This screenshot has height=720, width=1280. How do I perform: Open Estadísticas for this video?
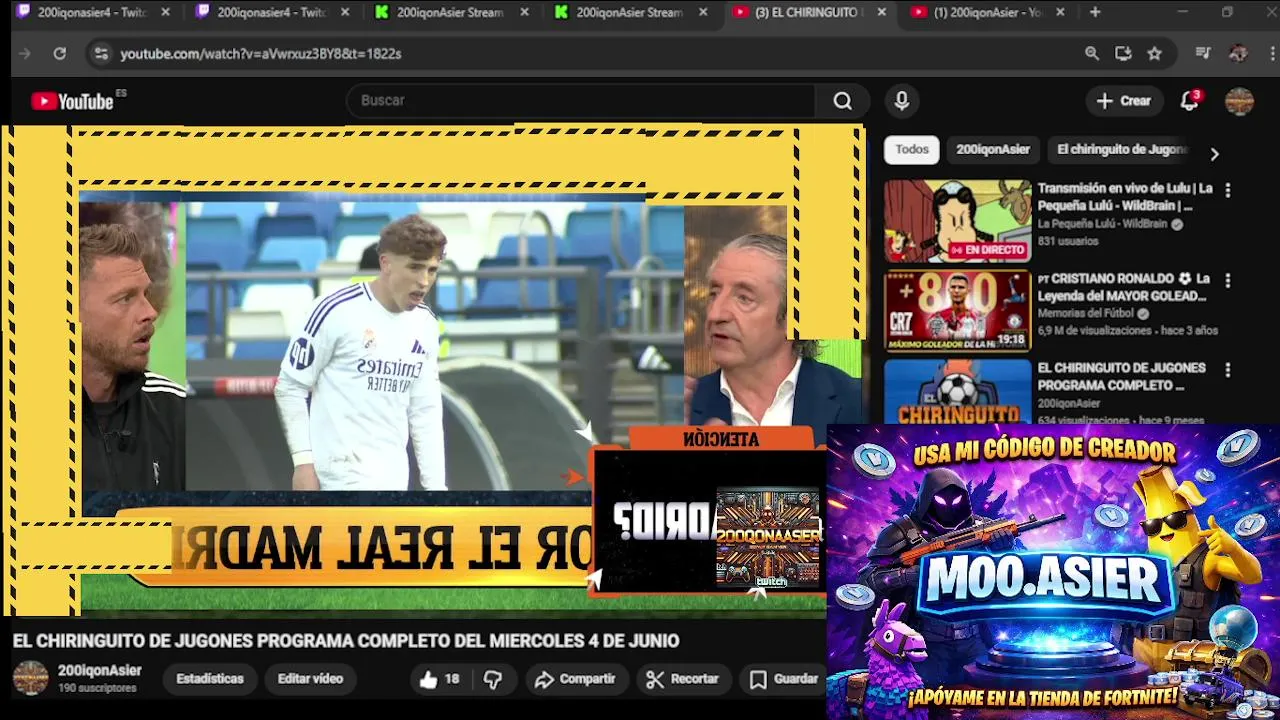click(210, 679)
